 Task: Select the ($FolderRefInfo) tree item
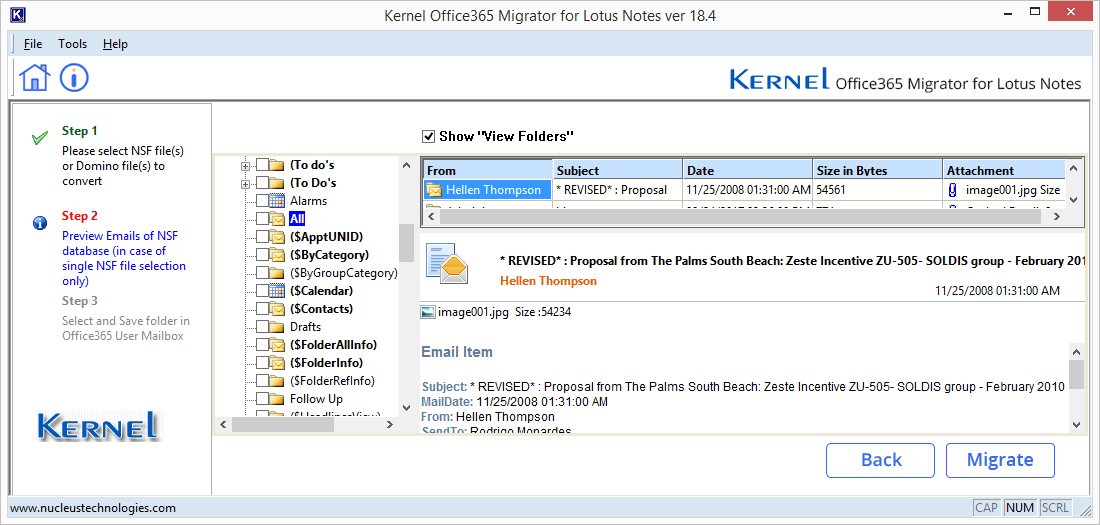point(333,380)
